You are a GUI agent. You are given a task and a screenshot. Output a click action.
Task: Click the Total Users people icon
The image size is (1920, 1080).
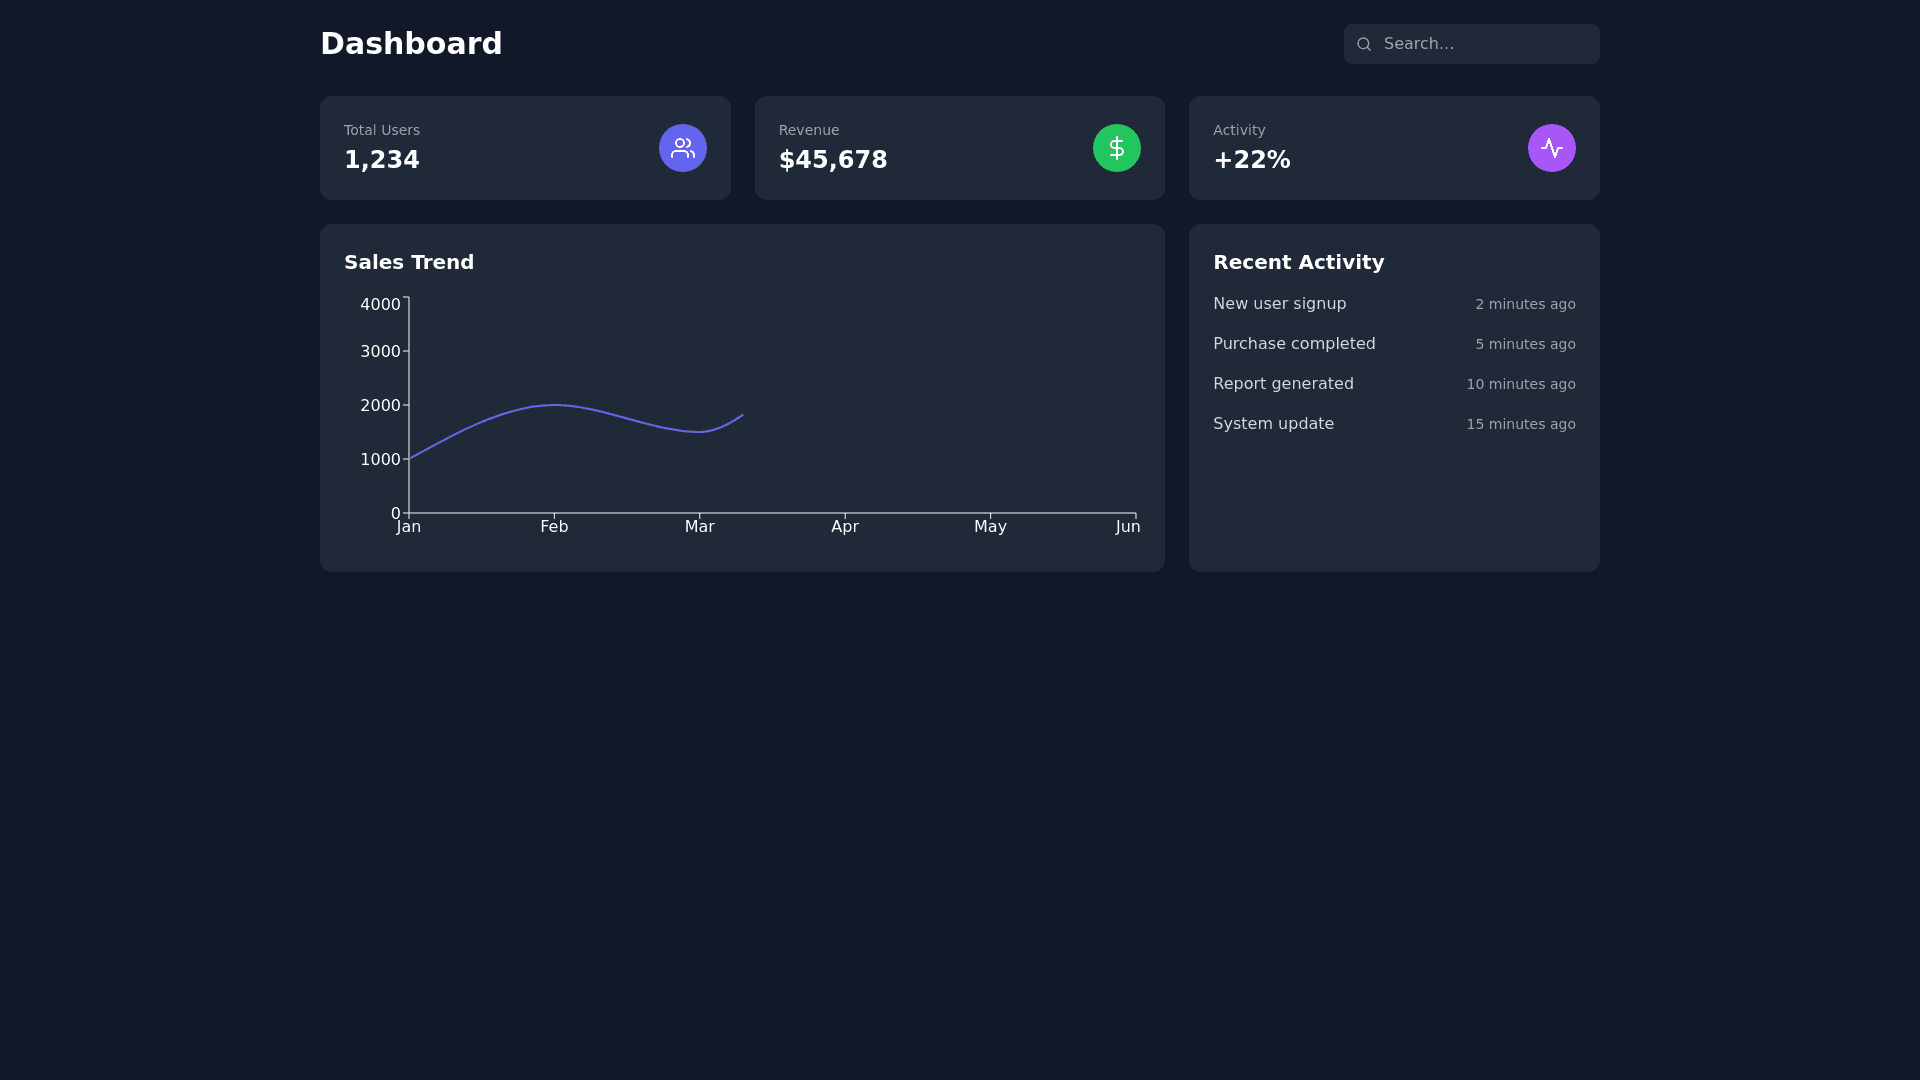(x=682, y=148)
